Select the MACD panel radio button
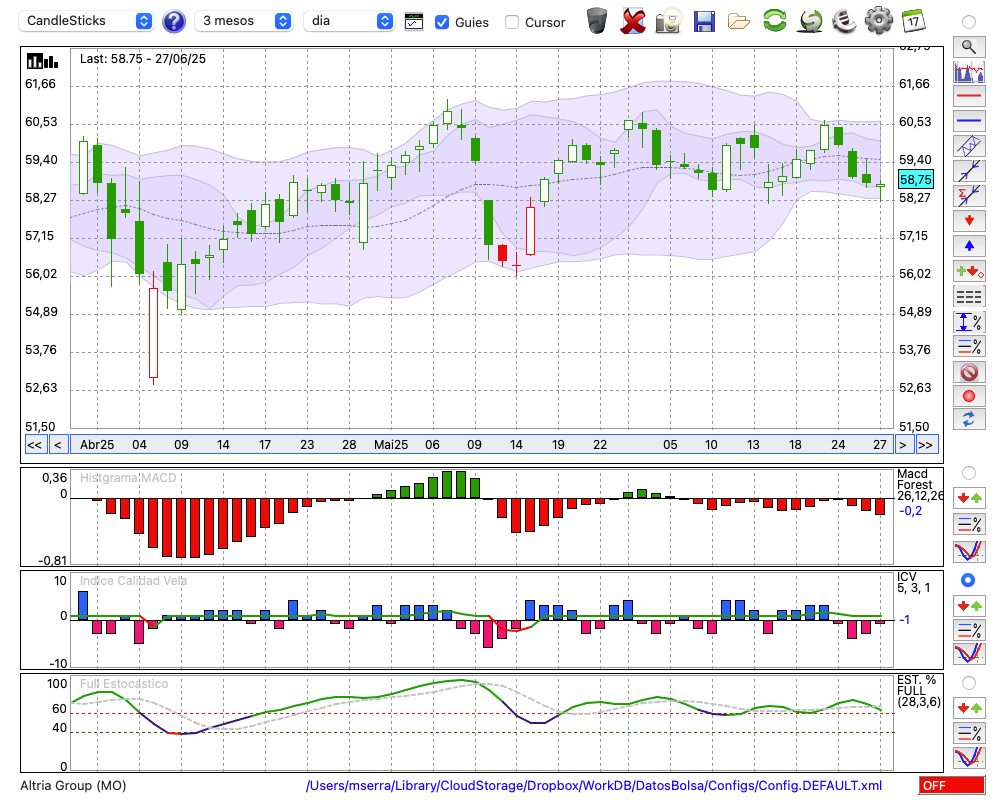 [x=969, y=473]
